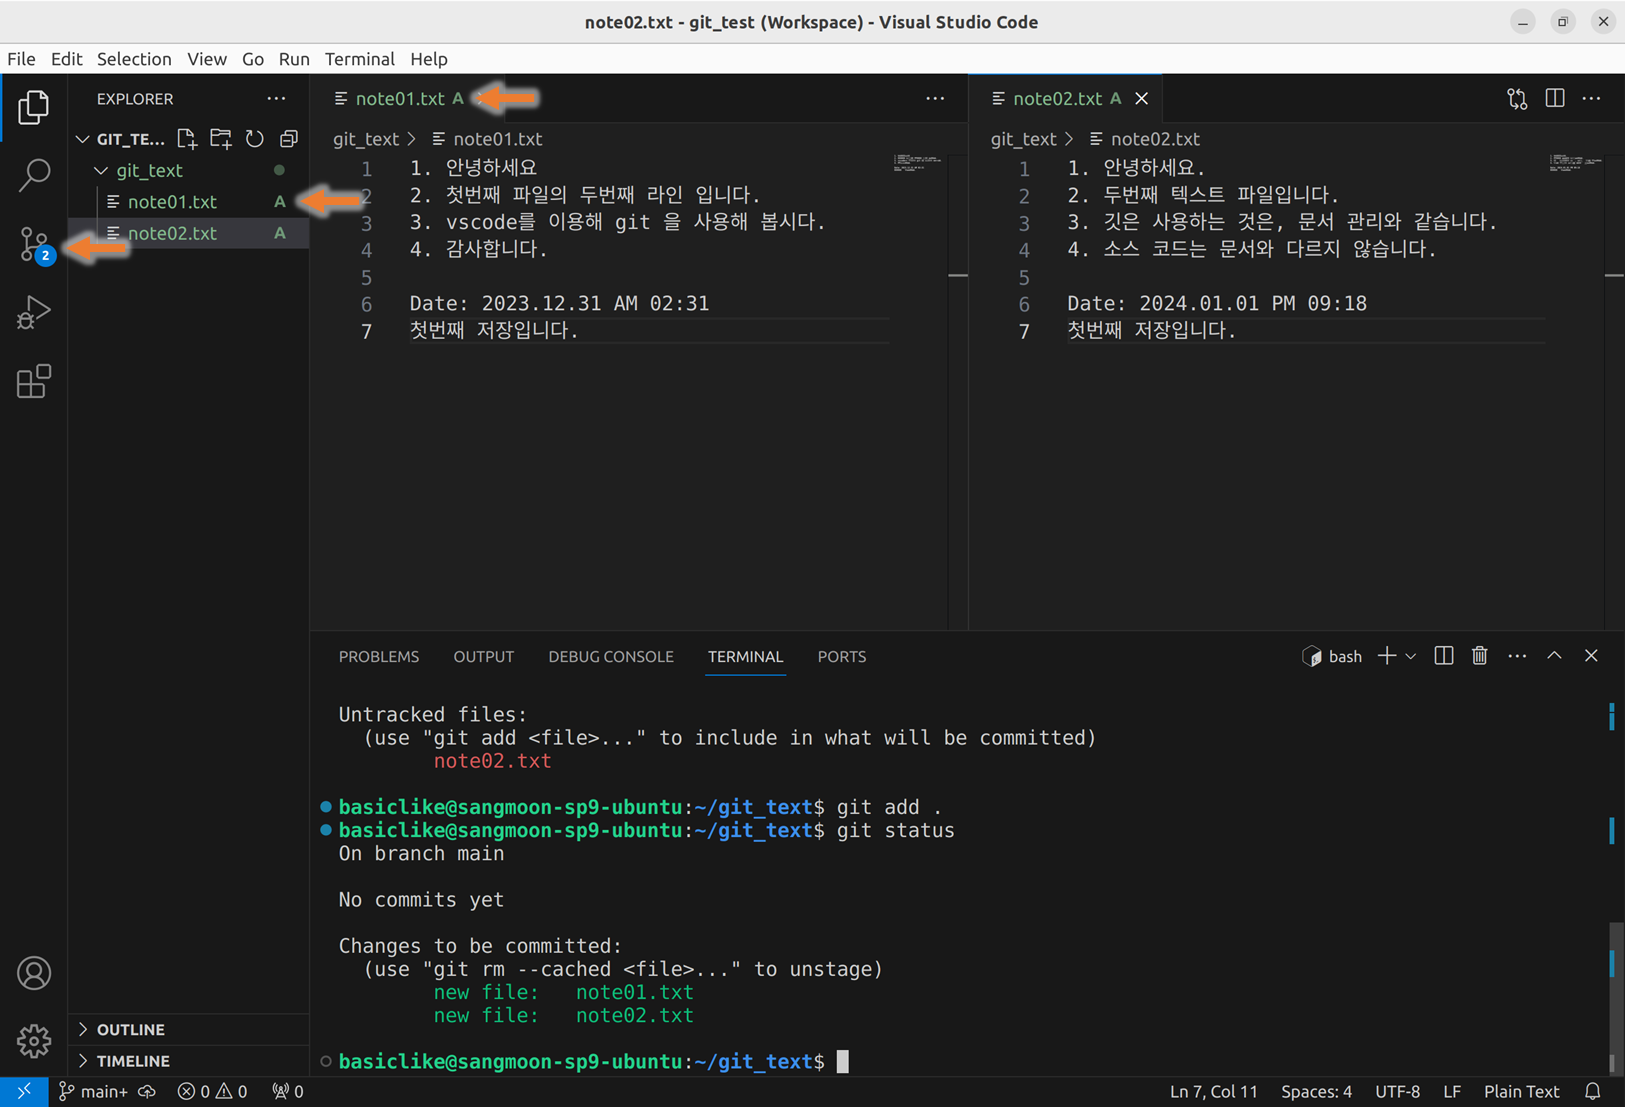Open the Run and Debug view
This screenshot has width=1625, height=1107.
33,312
